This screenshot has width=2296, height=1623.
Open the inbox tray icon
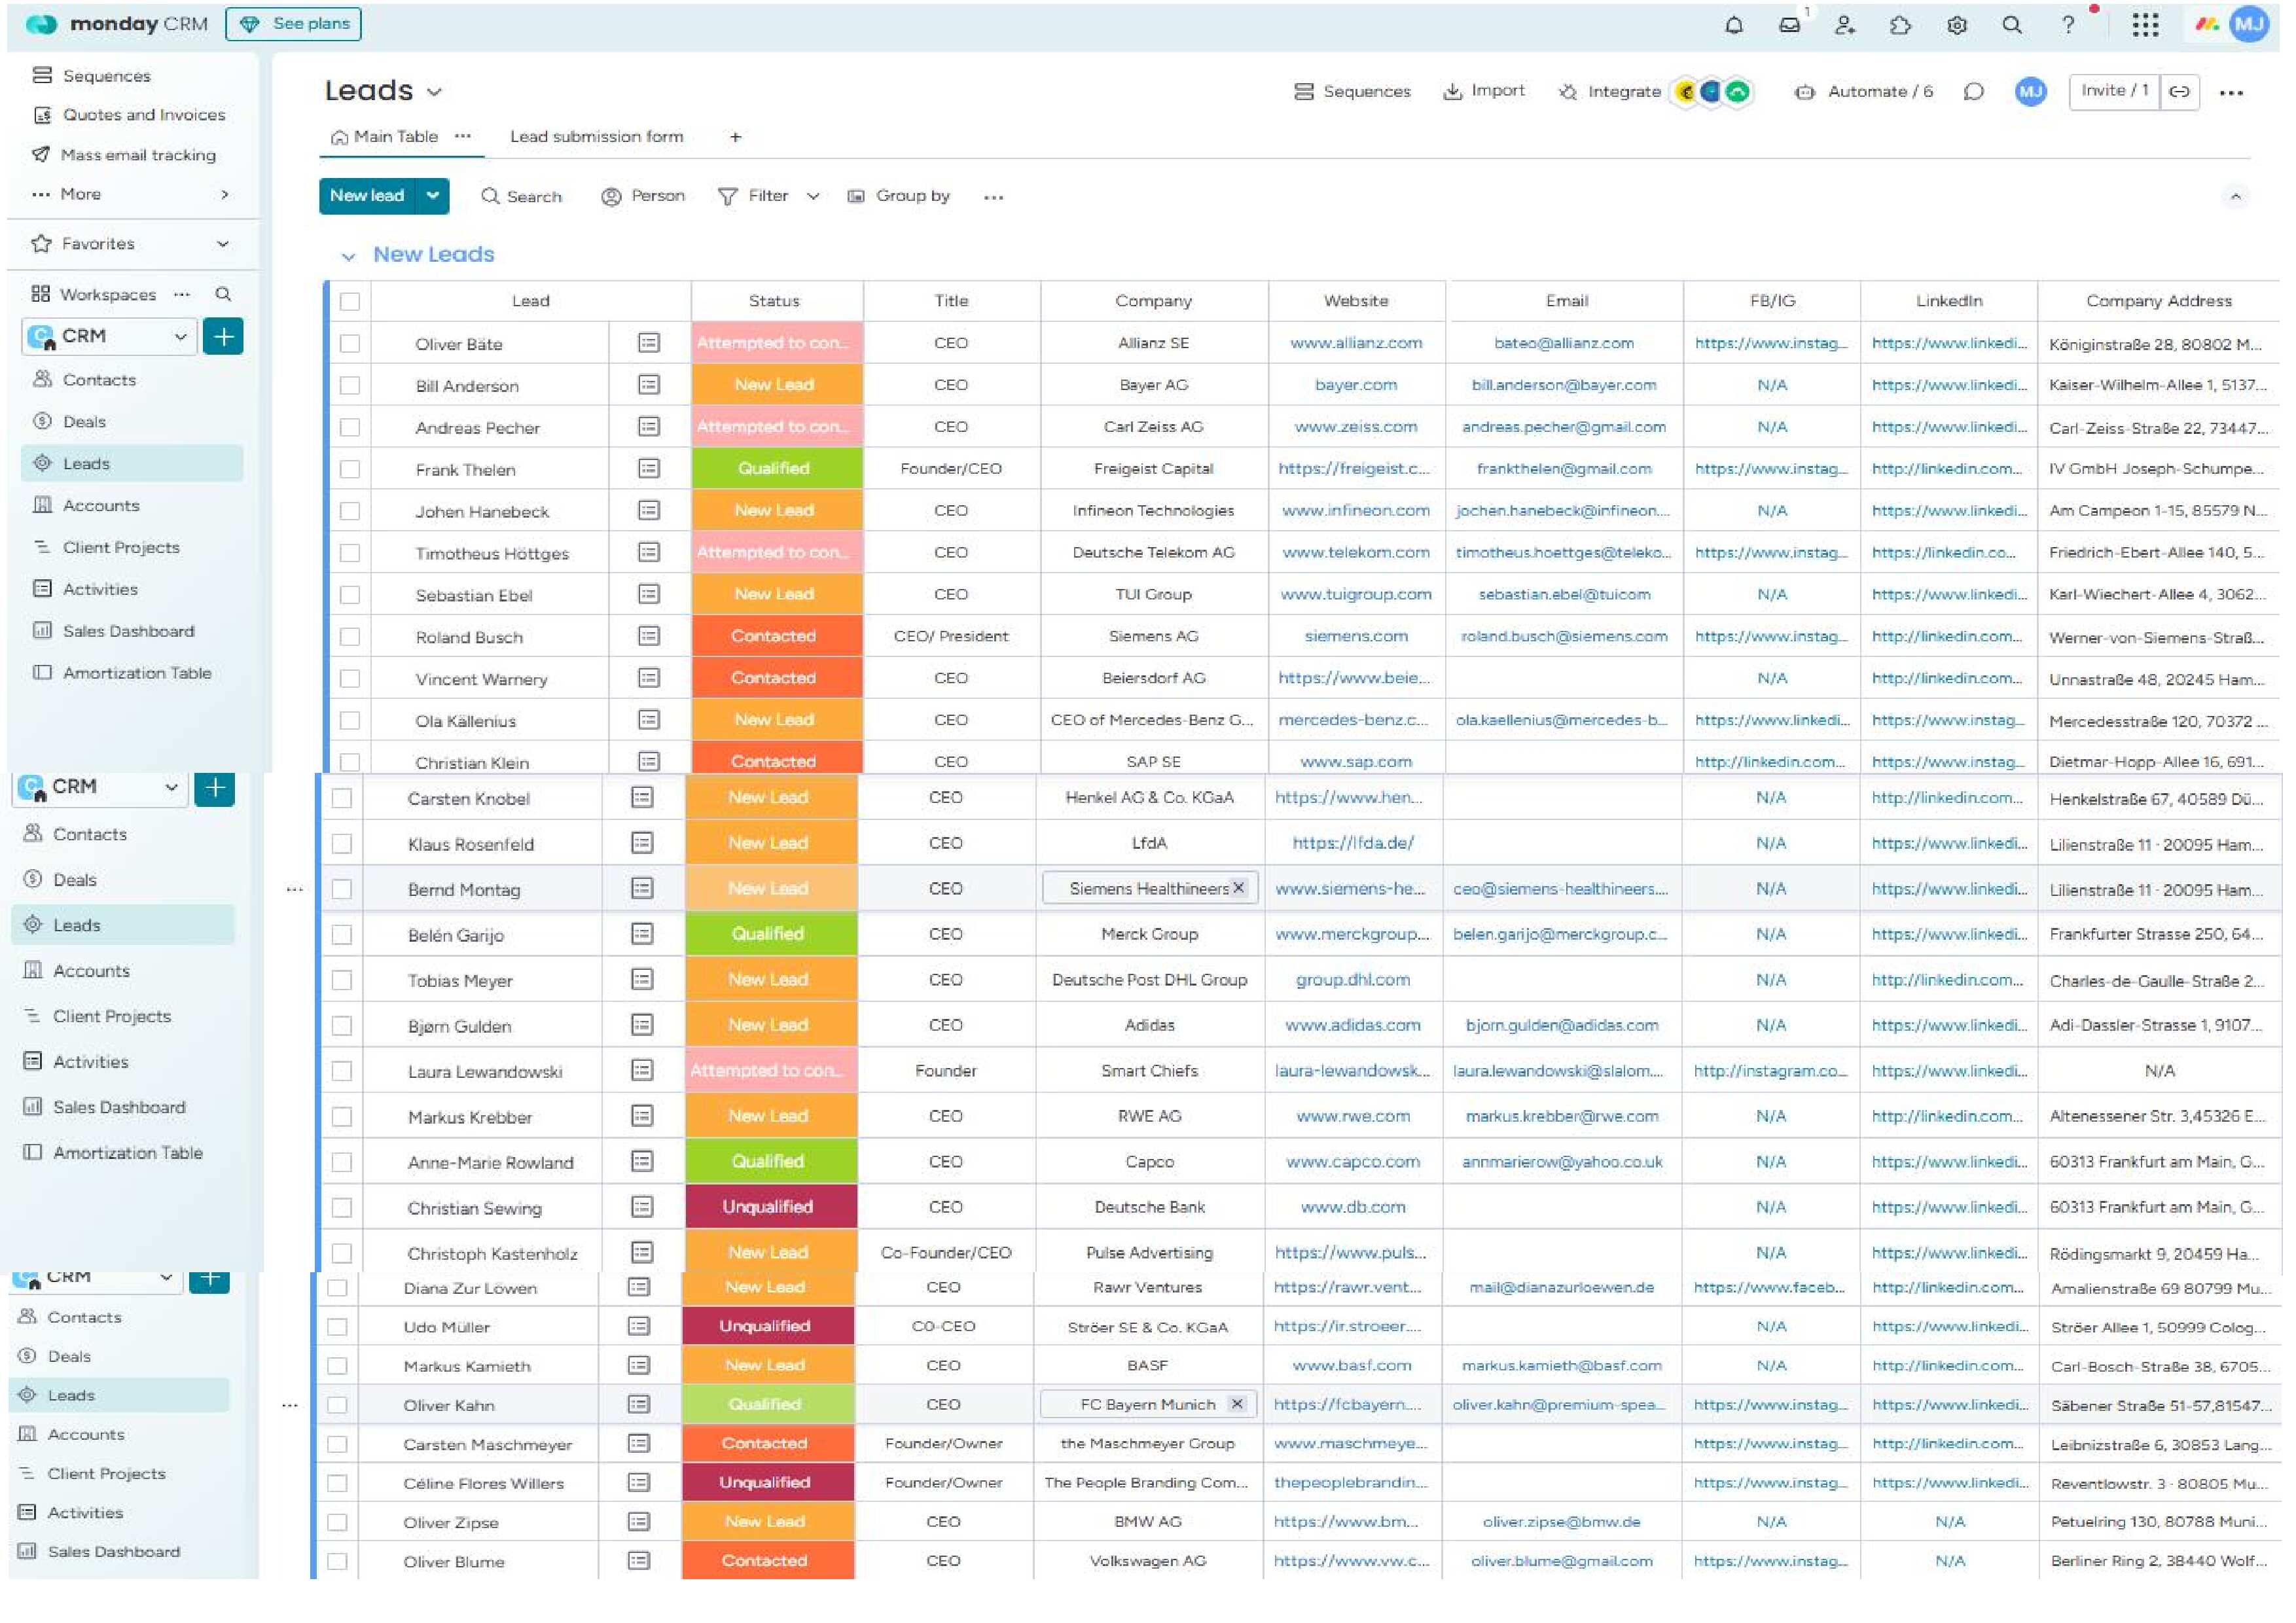(x=1789, y=25)
